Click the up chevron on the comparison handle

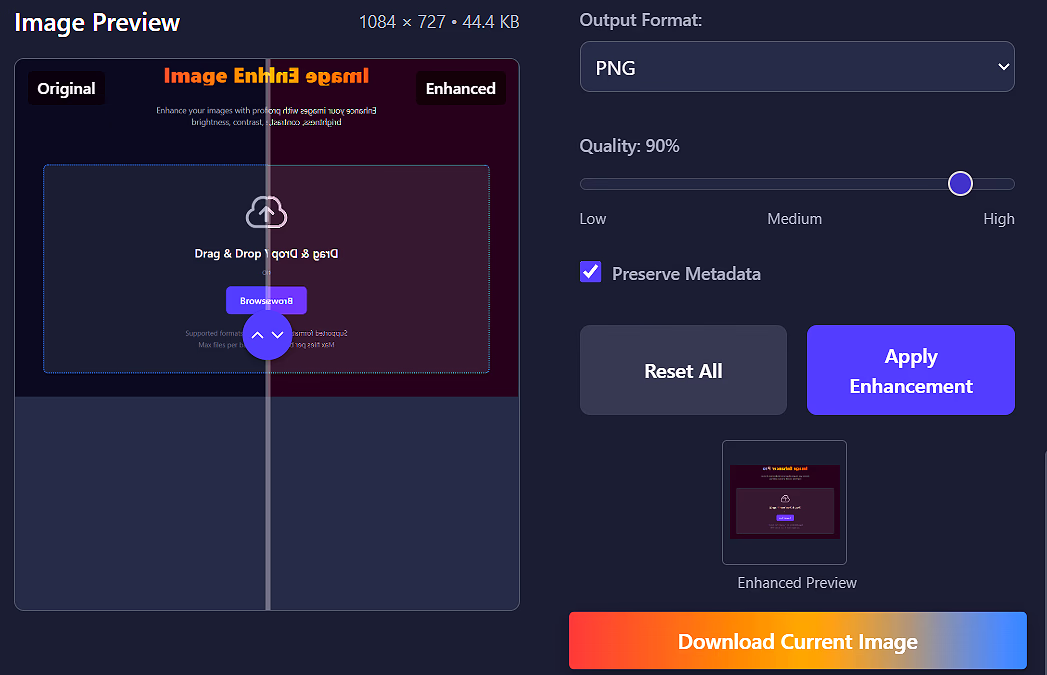pyautogui.click(x=257, y=335)
